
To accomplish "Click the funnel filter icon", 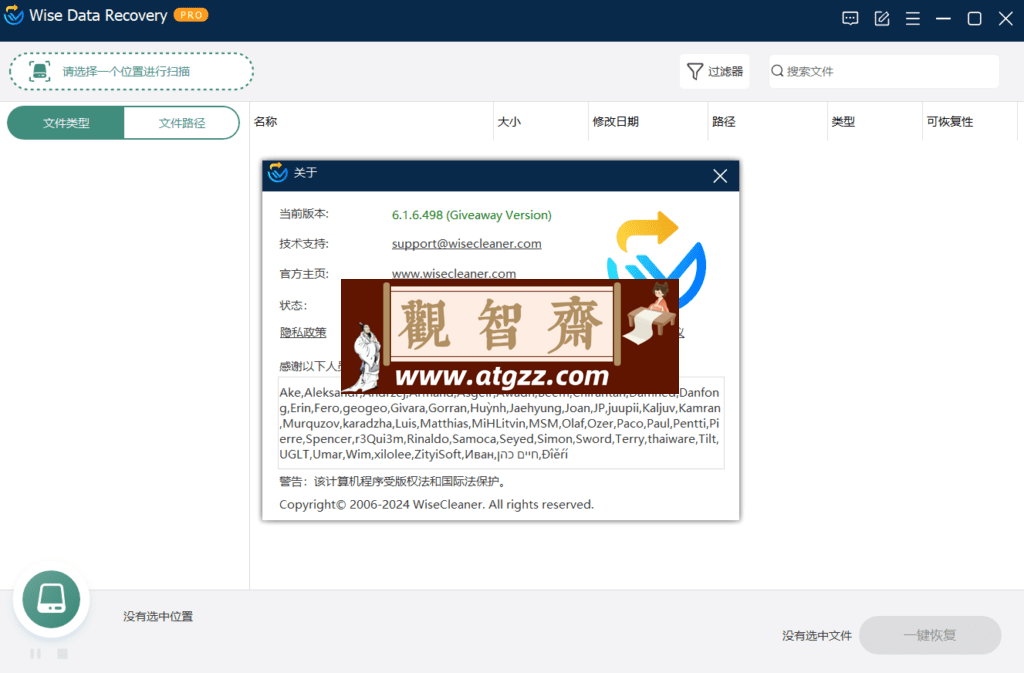I will 695,71.
